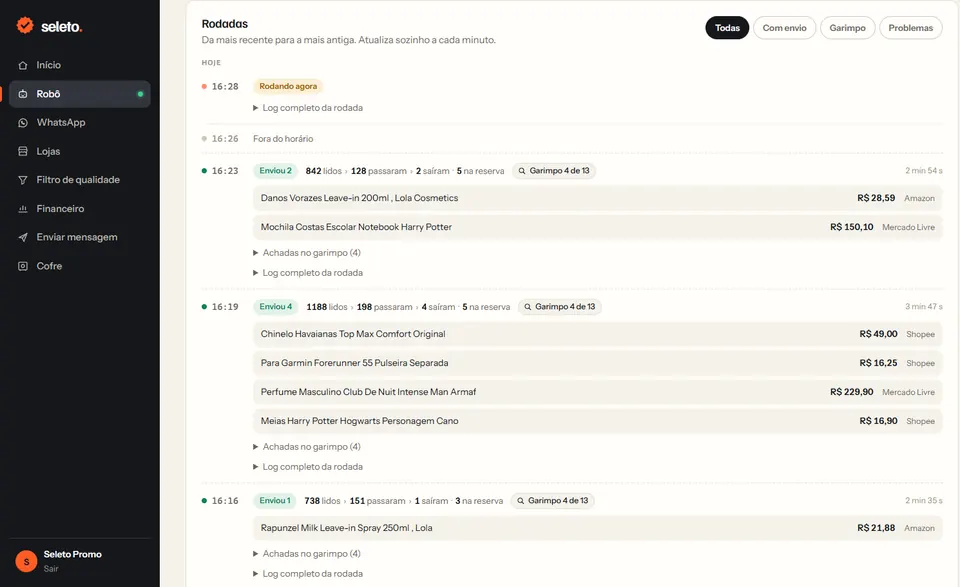960x587 pixels.
Task: Select the Todas filter tab
Action: pos(727,28)
